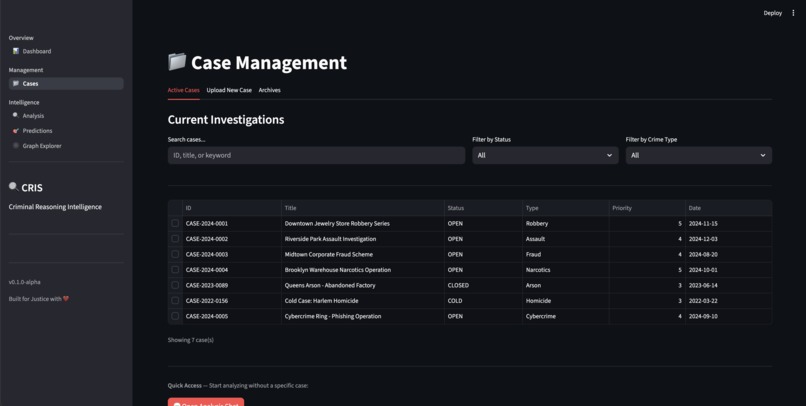Image resolution: width=806 pixels, height=406 pixels.
Task: Click the Cases folder icon in sidebar
Action: (x=16, y=83)
